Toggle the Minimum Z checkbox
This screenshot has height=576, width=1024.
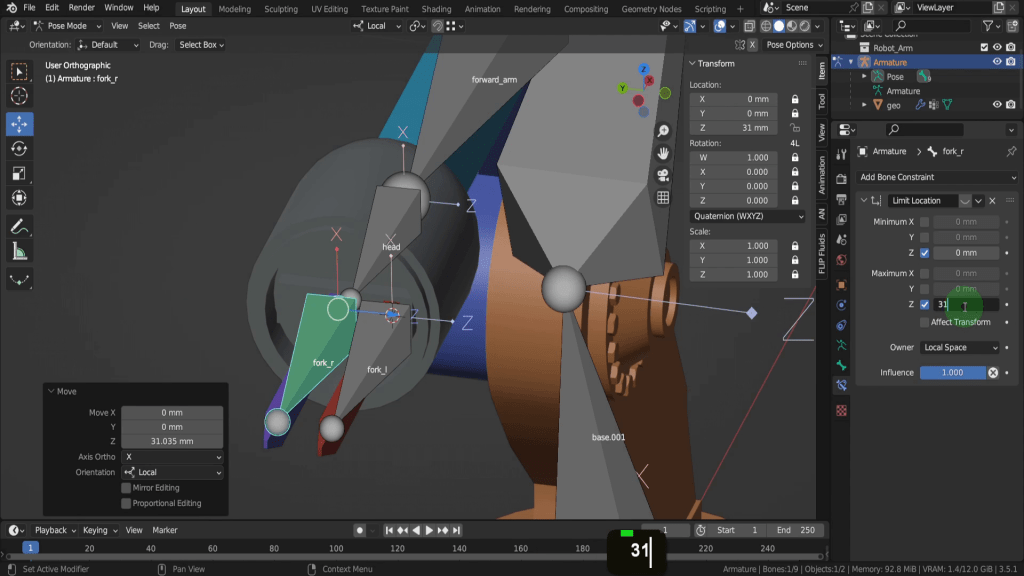tap(924, 253)
